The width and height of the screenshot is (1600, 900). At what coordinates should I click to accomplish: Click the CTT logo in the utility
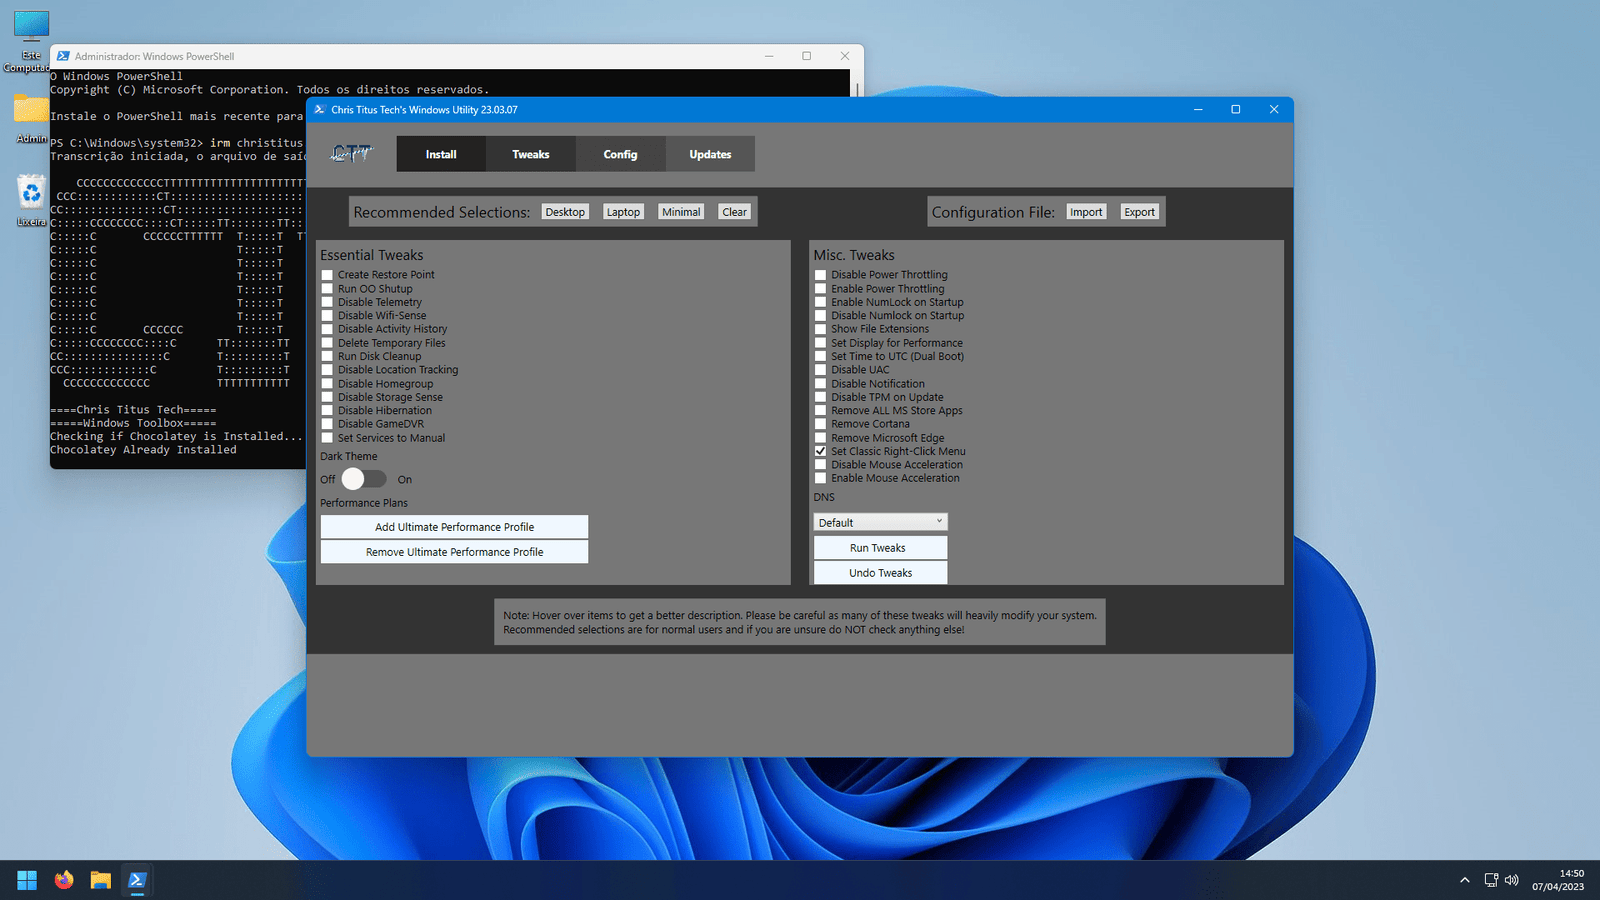click(x=351, y=154)
